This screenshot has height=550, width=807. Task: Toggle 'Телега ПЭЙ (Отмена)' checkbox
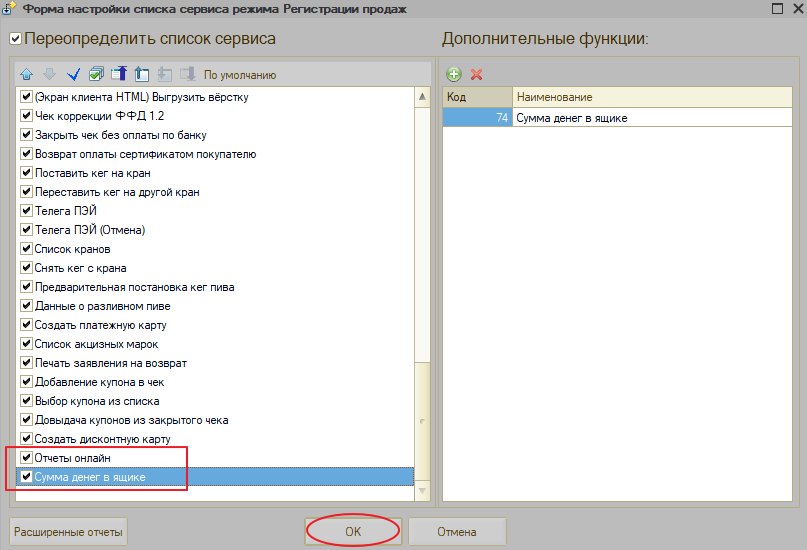point(26,229)
